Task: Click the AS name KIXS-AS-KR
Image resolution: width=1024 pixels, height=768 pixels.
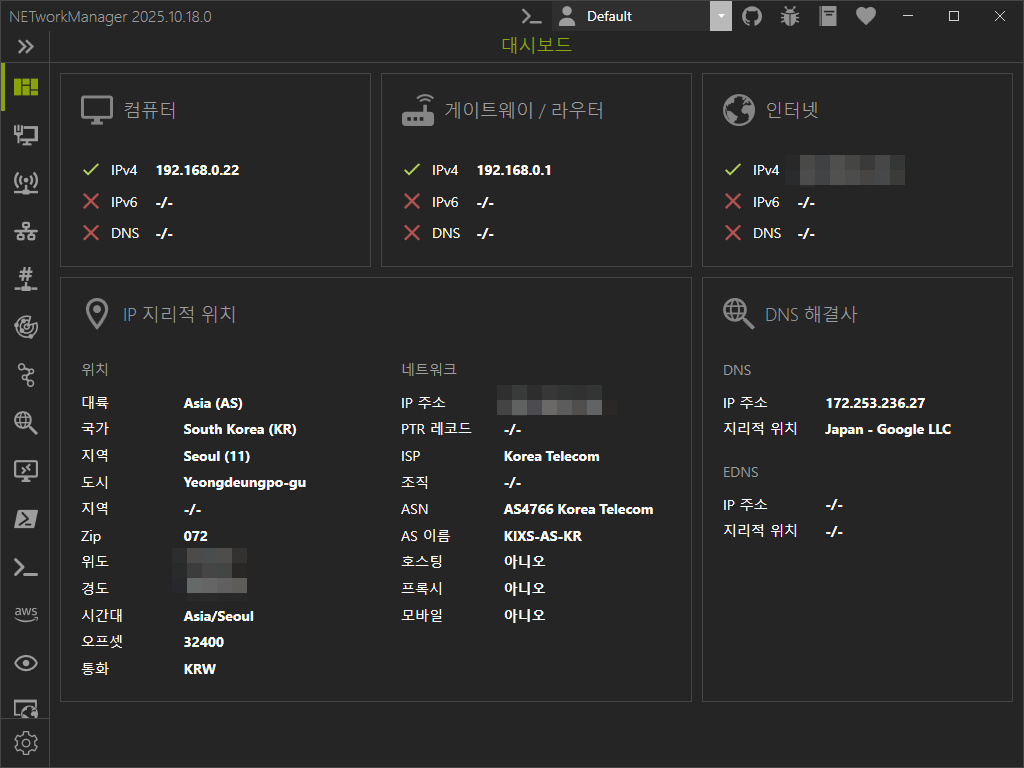Action: pos(543,536)
